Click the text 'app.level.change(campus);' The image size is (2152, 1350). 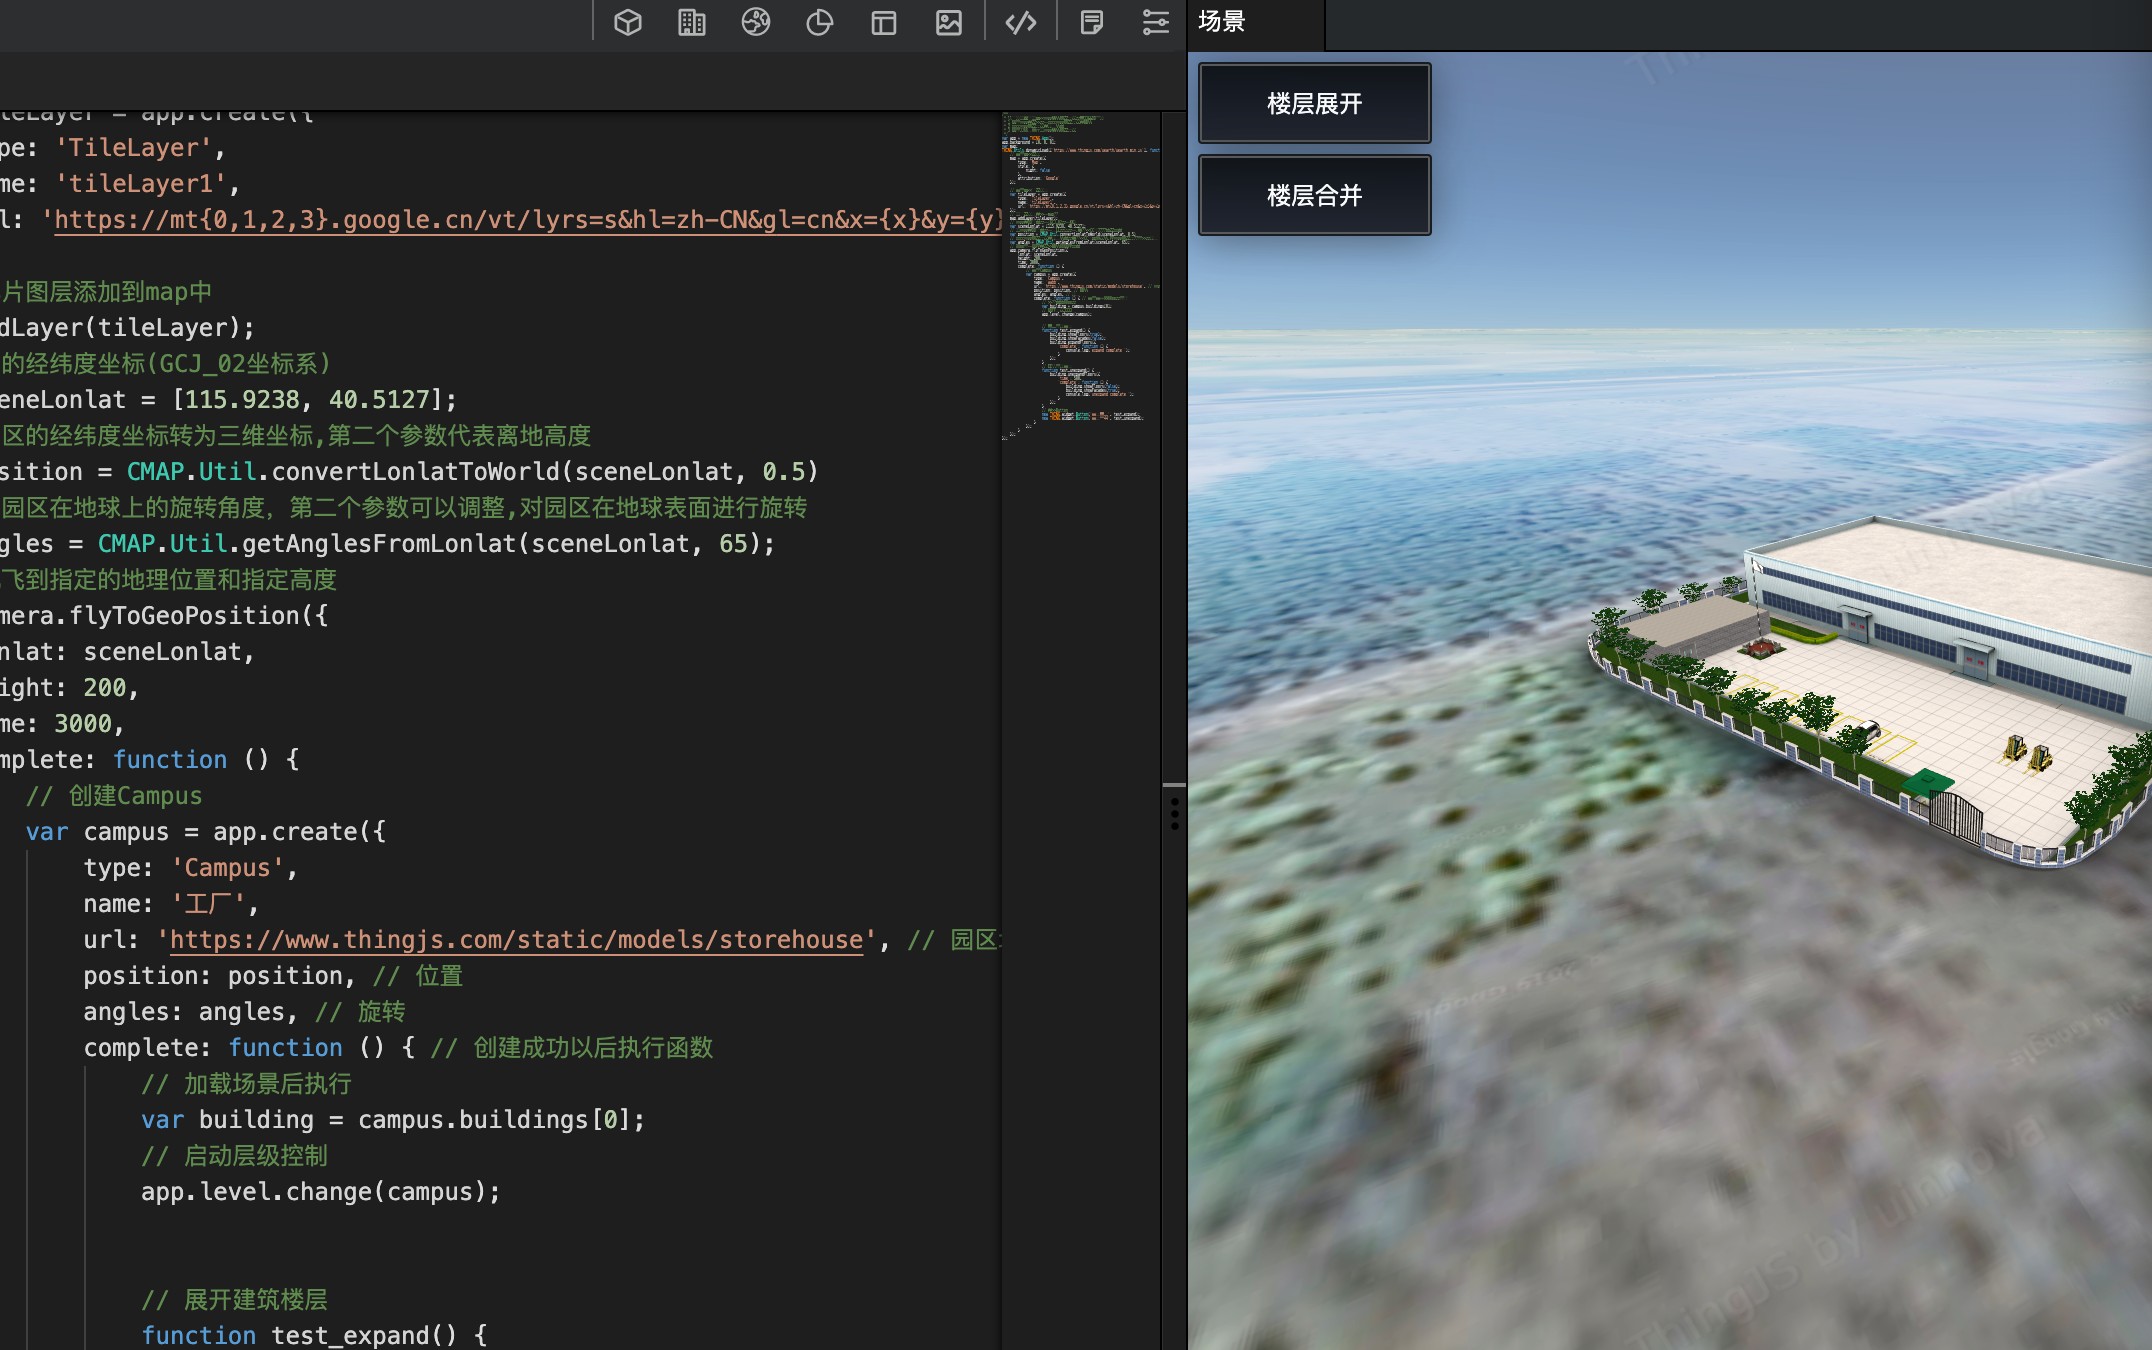point(320,1192)
